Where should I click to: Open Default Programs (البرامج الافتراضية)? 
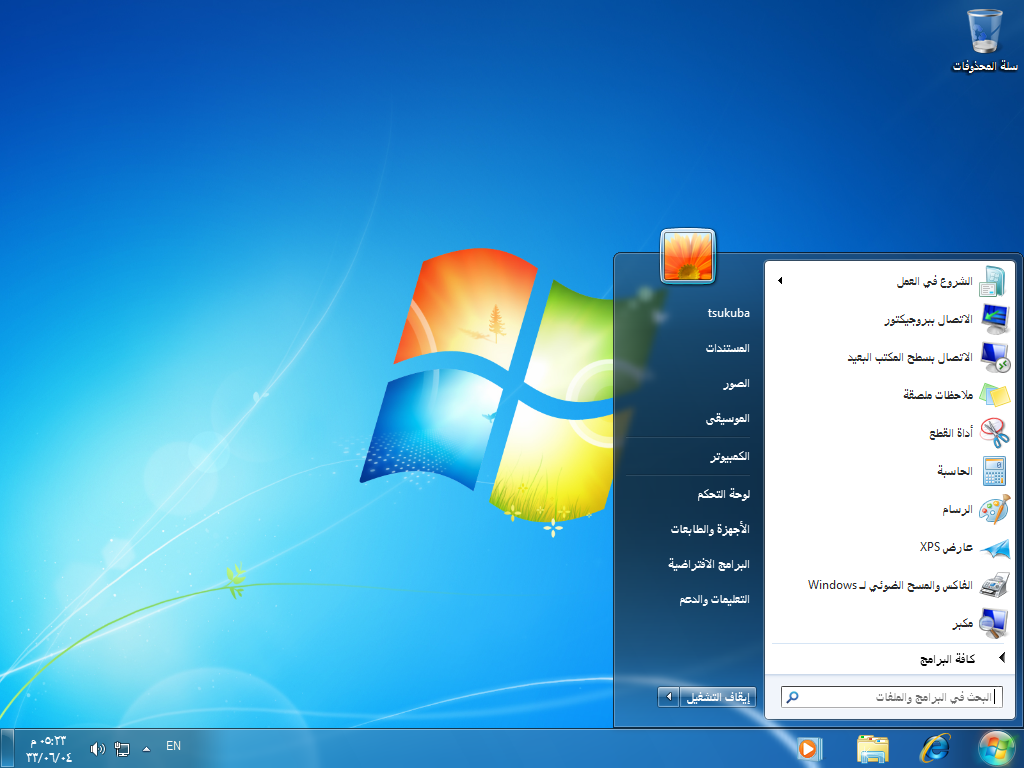point(709,564)
